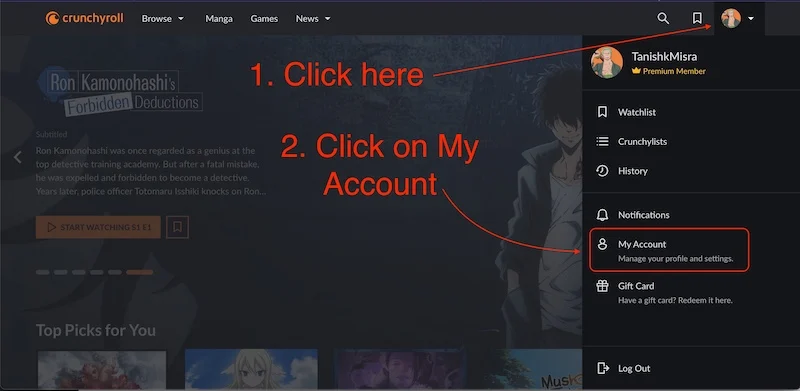Open the blonde girl anime thumbnail
Screen dimensions: 800x391
[251, 369]
